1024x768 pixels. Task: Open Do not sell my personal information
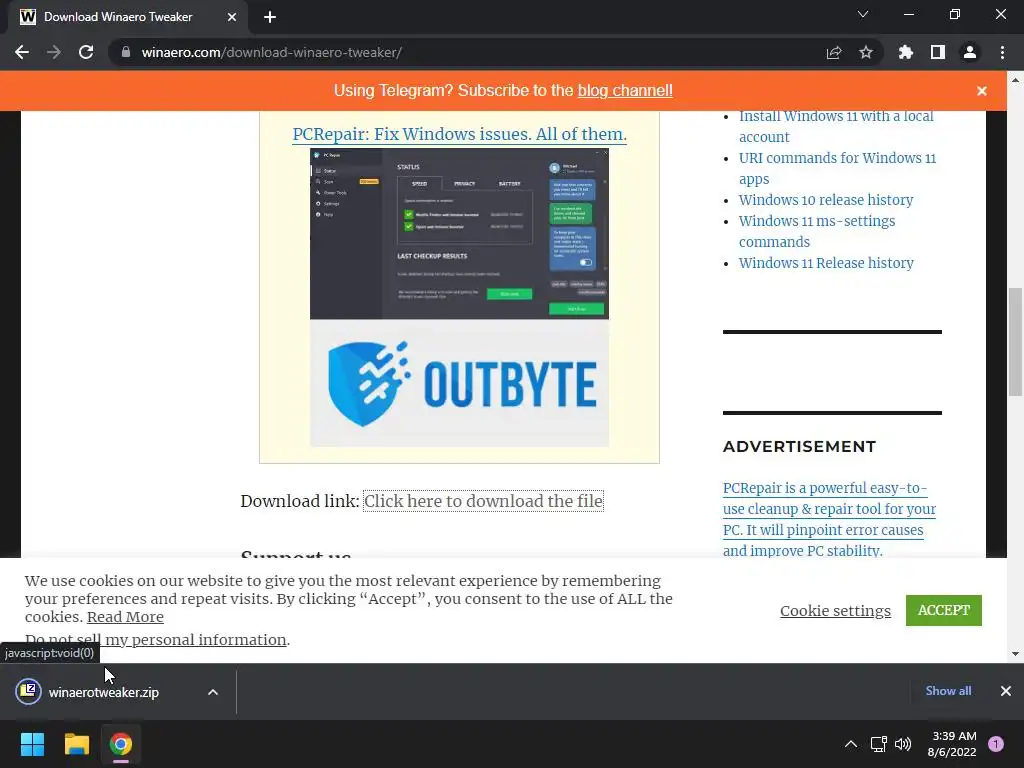coord(155,639)
